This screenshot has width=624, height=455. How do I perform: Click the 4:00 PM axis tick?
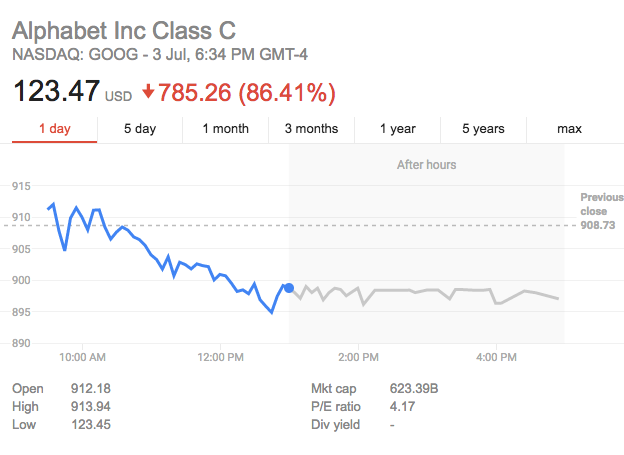pyautogui.click(x=496, y=357)
